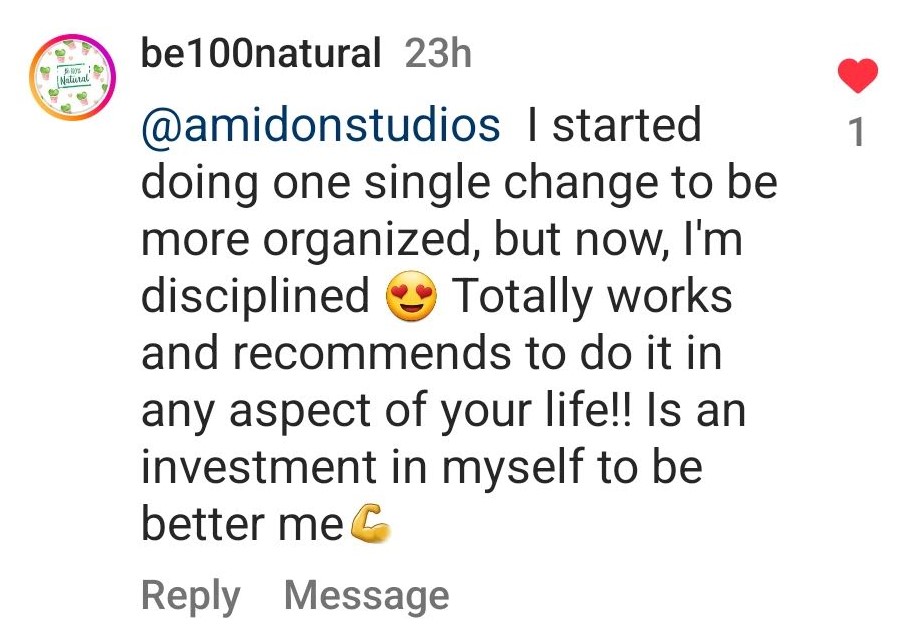Click the words "better me"
Viewport: 907px width, 624px height.
(242, 526)
